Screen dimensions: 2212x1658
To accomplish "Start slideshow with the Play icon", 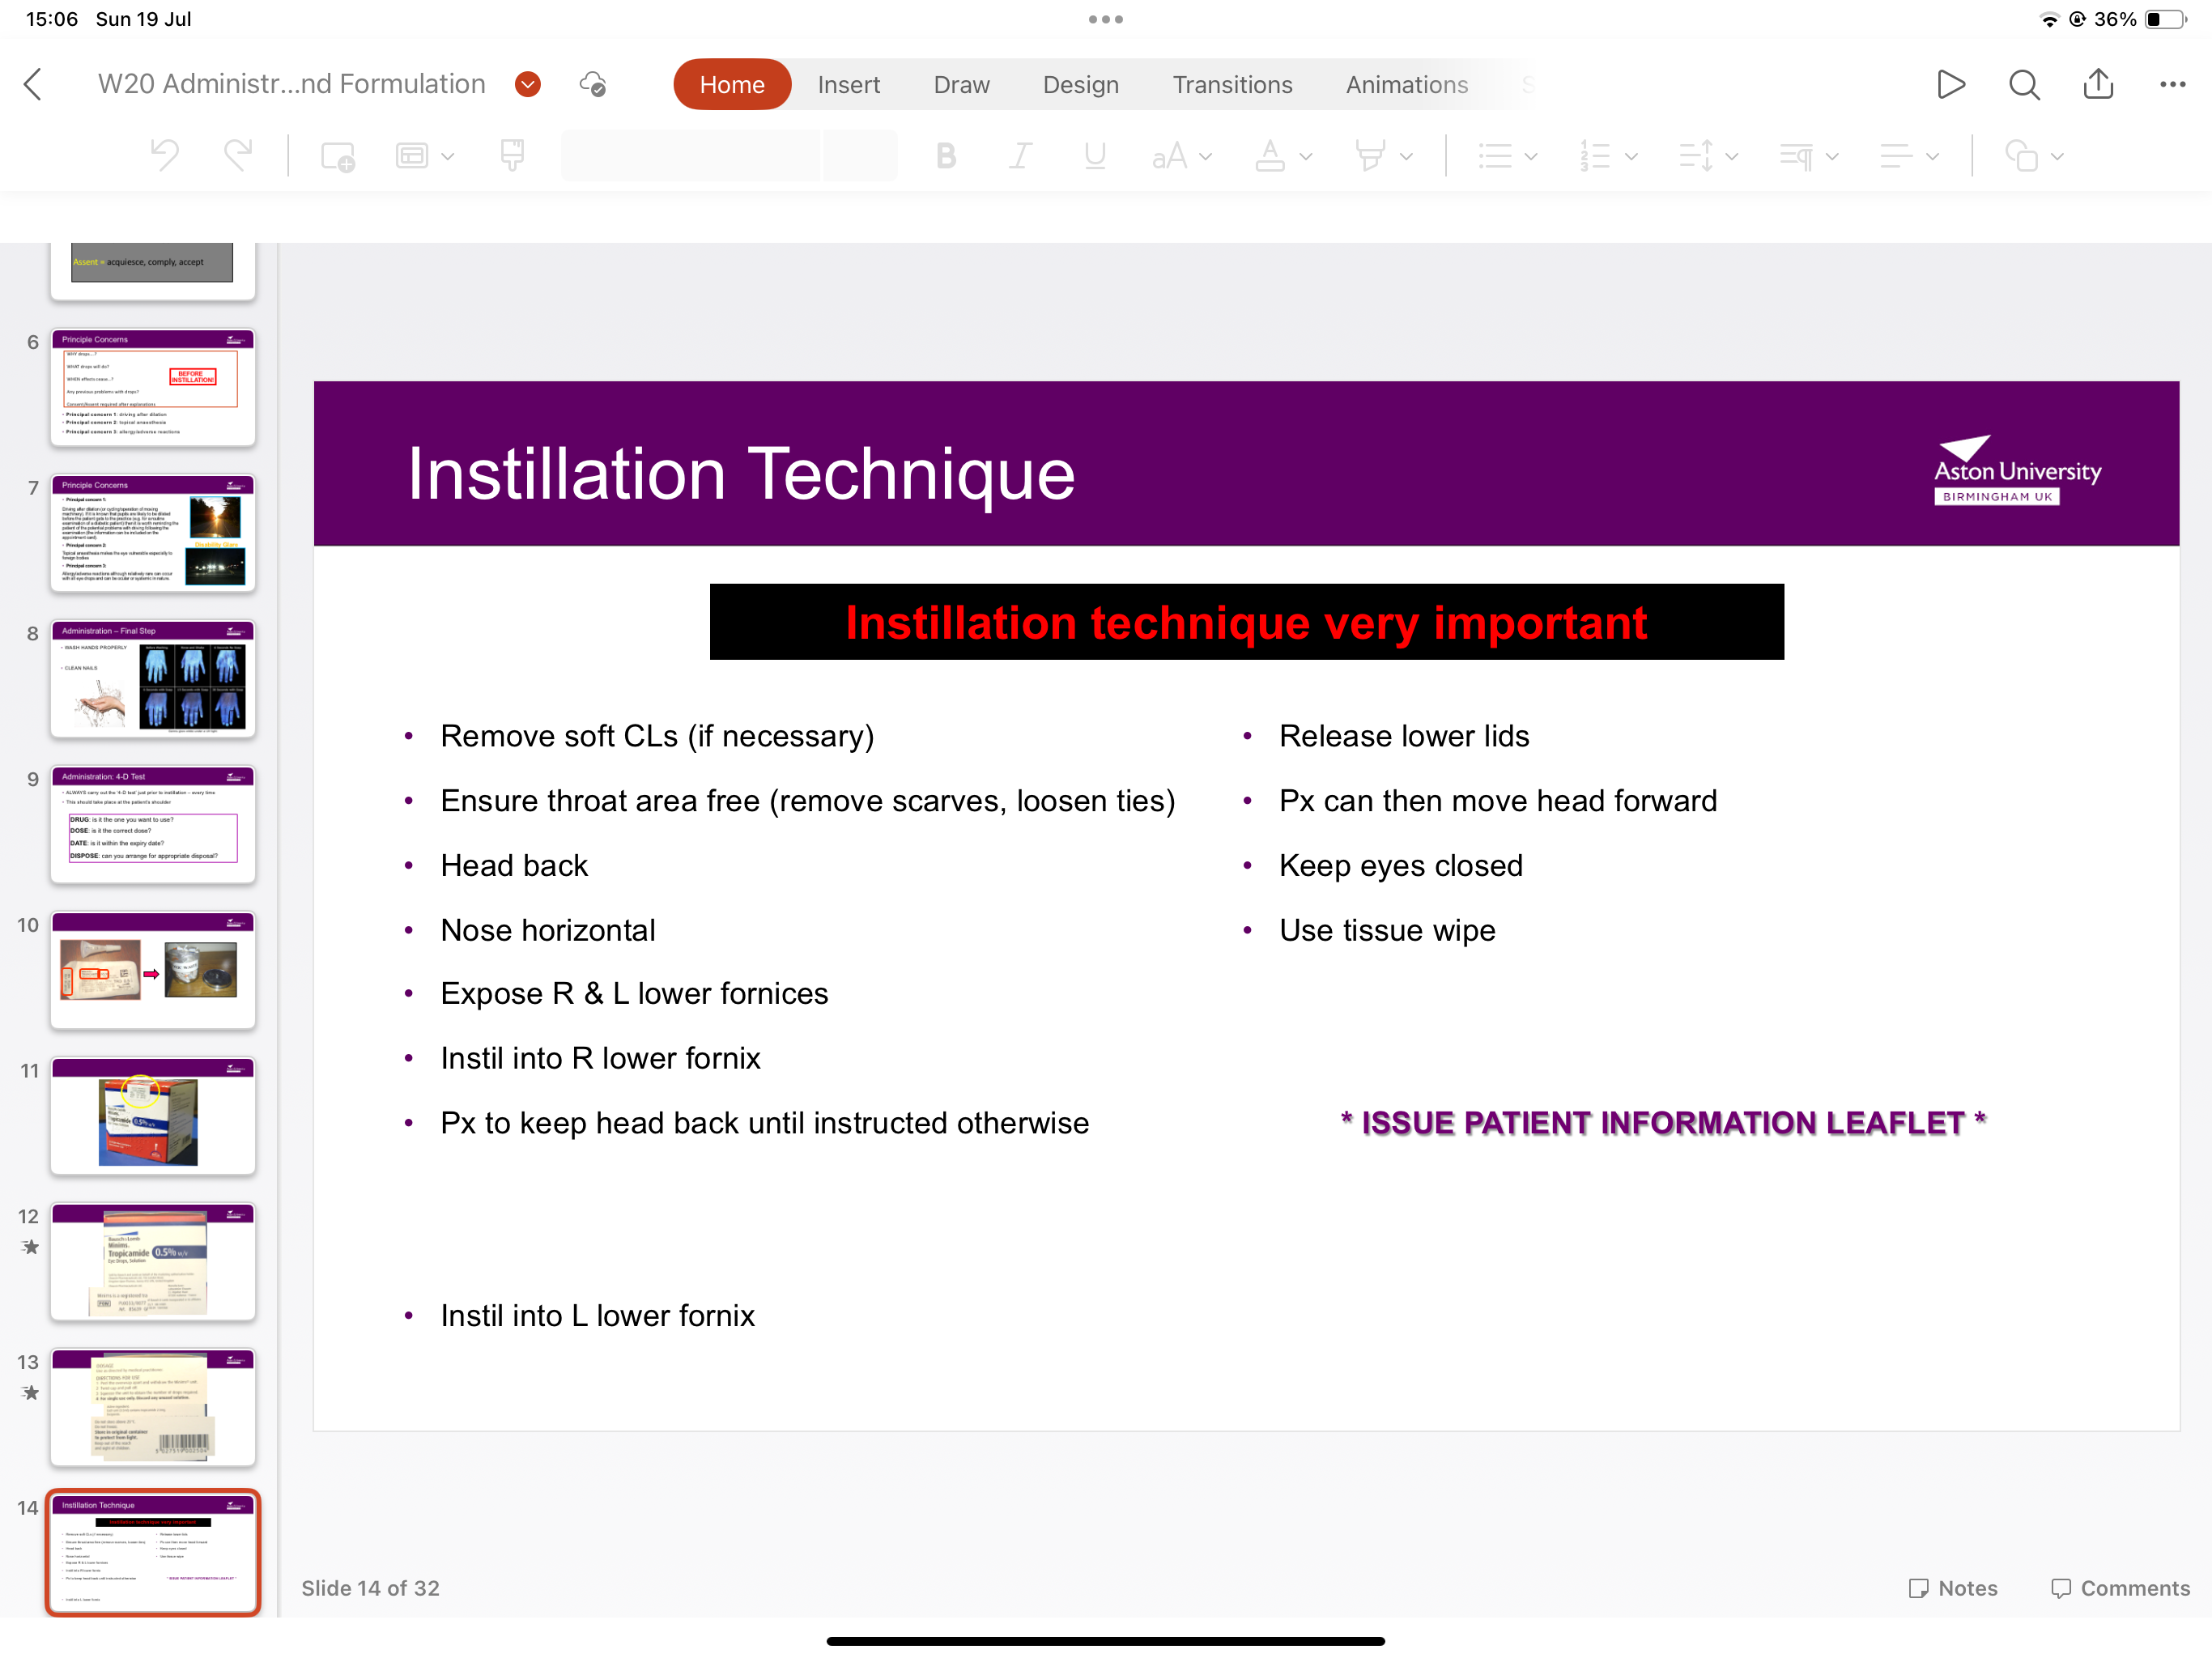I will [x=1950, y=85].
